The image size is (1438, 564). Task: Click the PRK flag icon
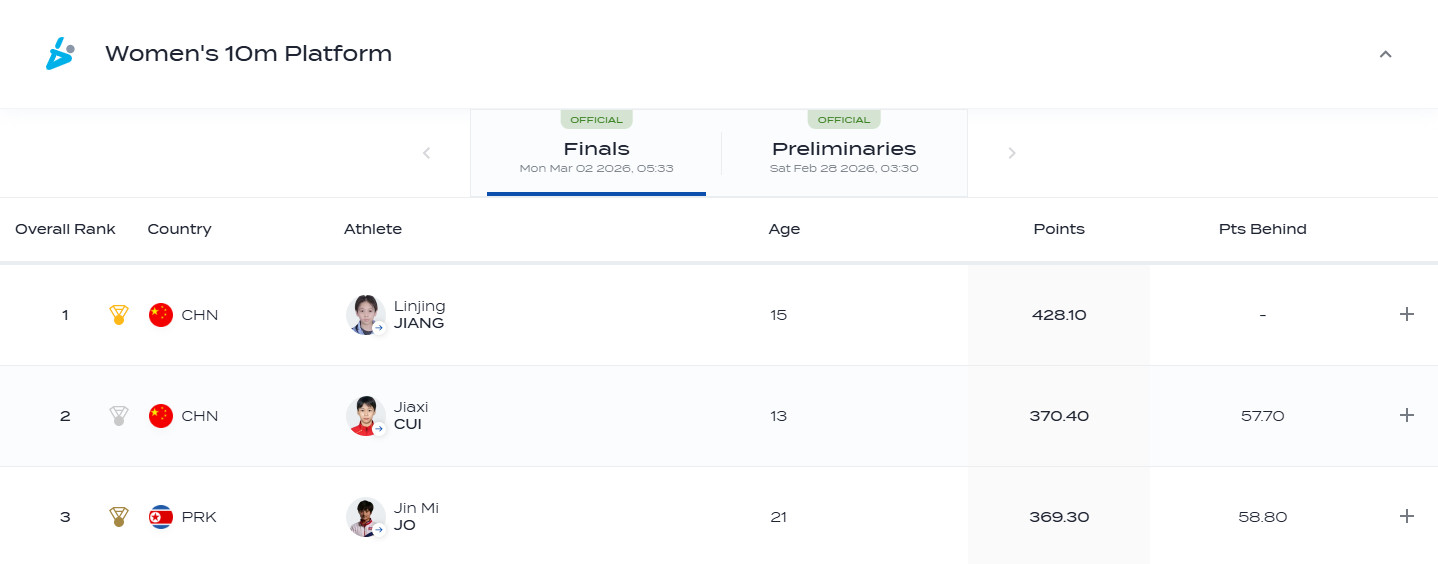(161, 517)
